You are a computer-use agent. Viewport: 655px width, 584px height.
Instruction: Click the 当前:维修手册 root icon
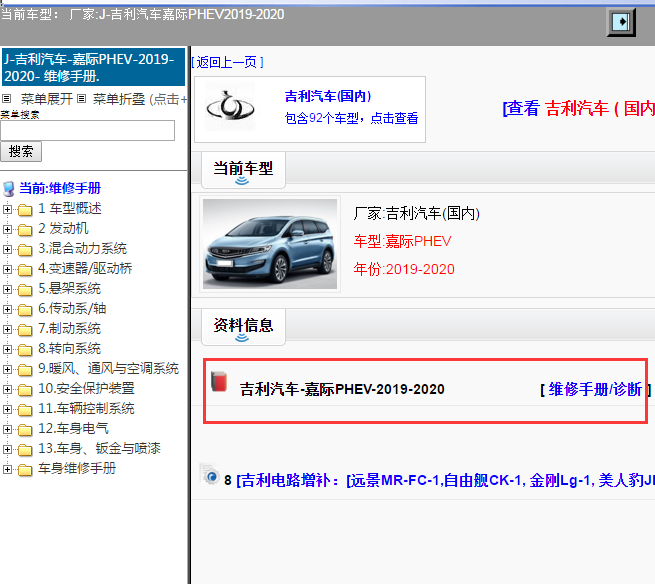coord(9,189)
